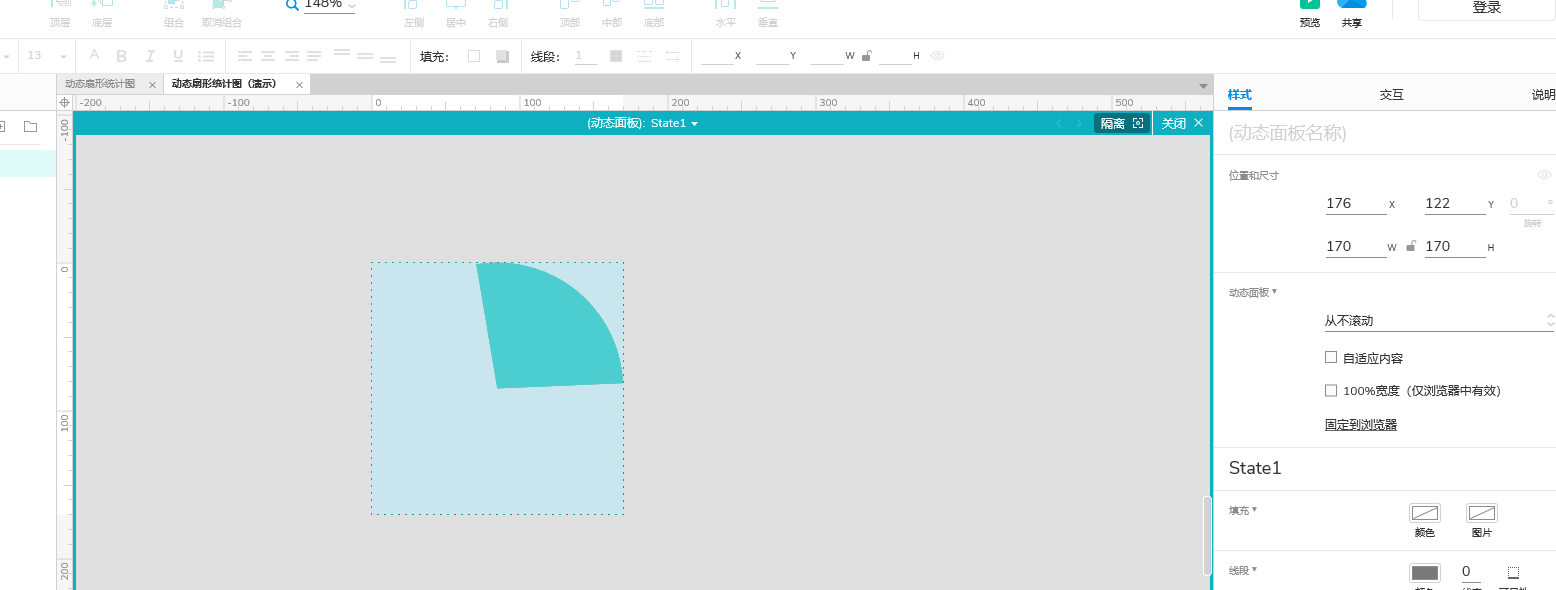Close the 动态扇形统计图 (演示) tab
The image size is (1556, 590).
[x=298, y=85]
